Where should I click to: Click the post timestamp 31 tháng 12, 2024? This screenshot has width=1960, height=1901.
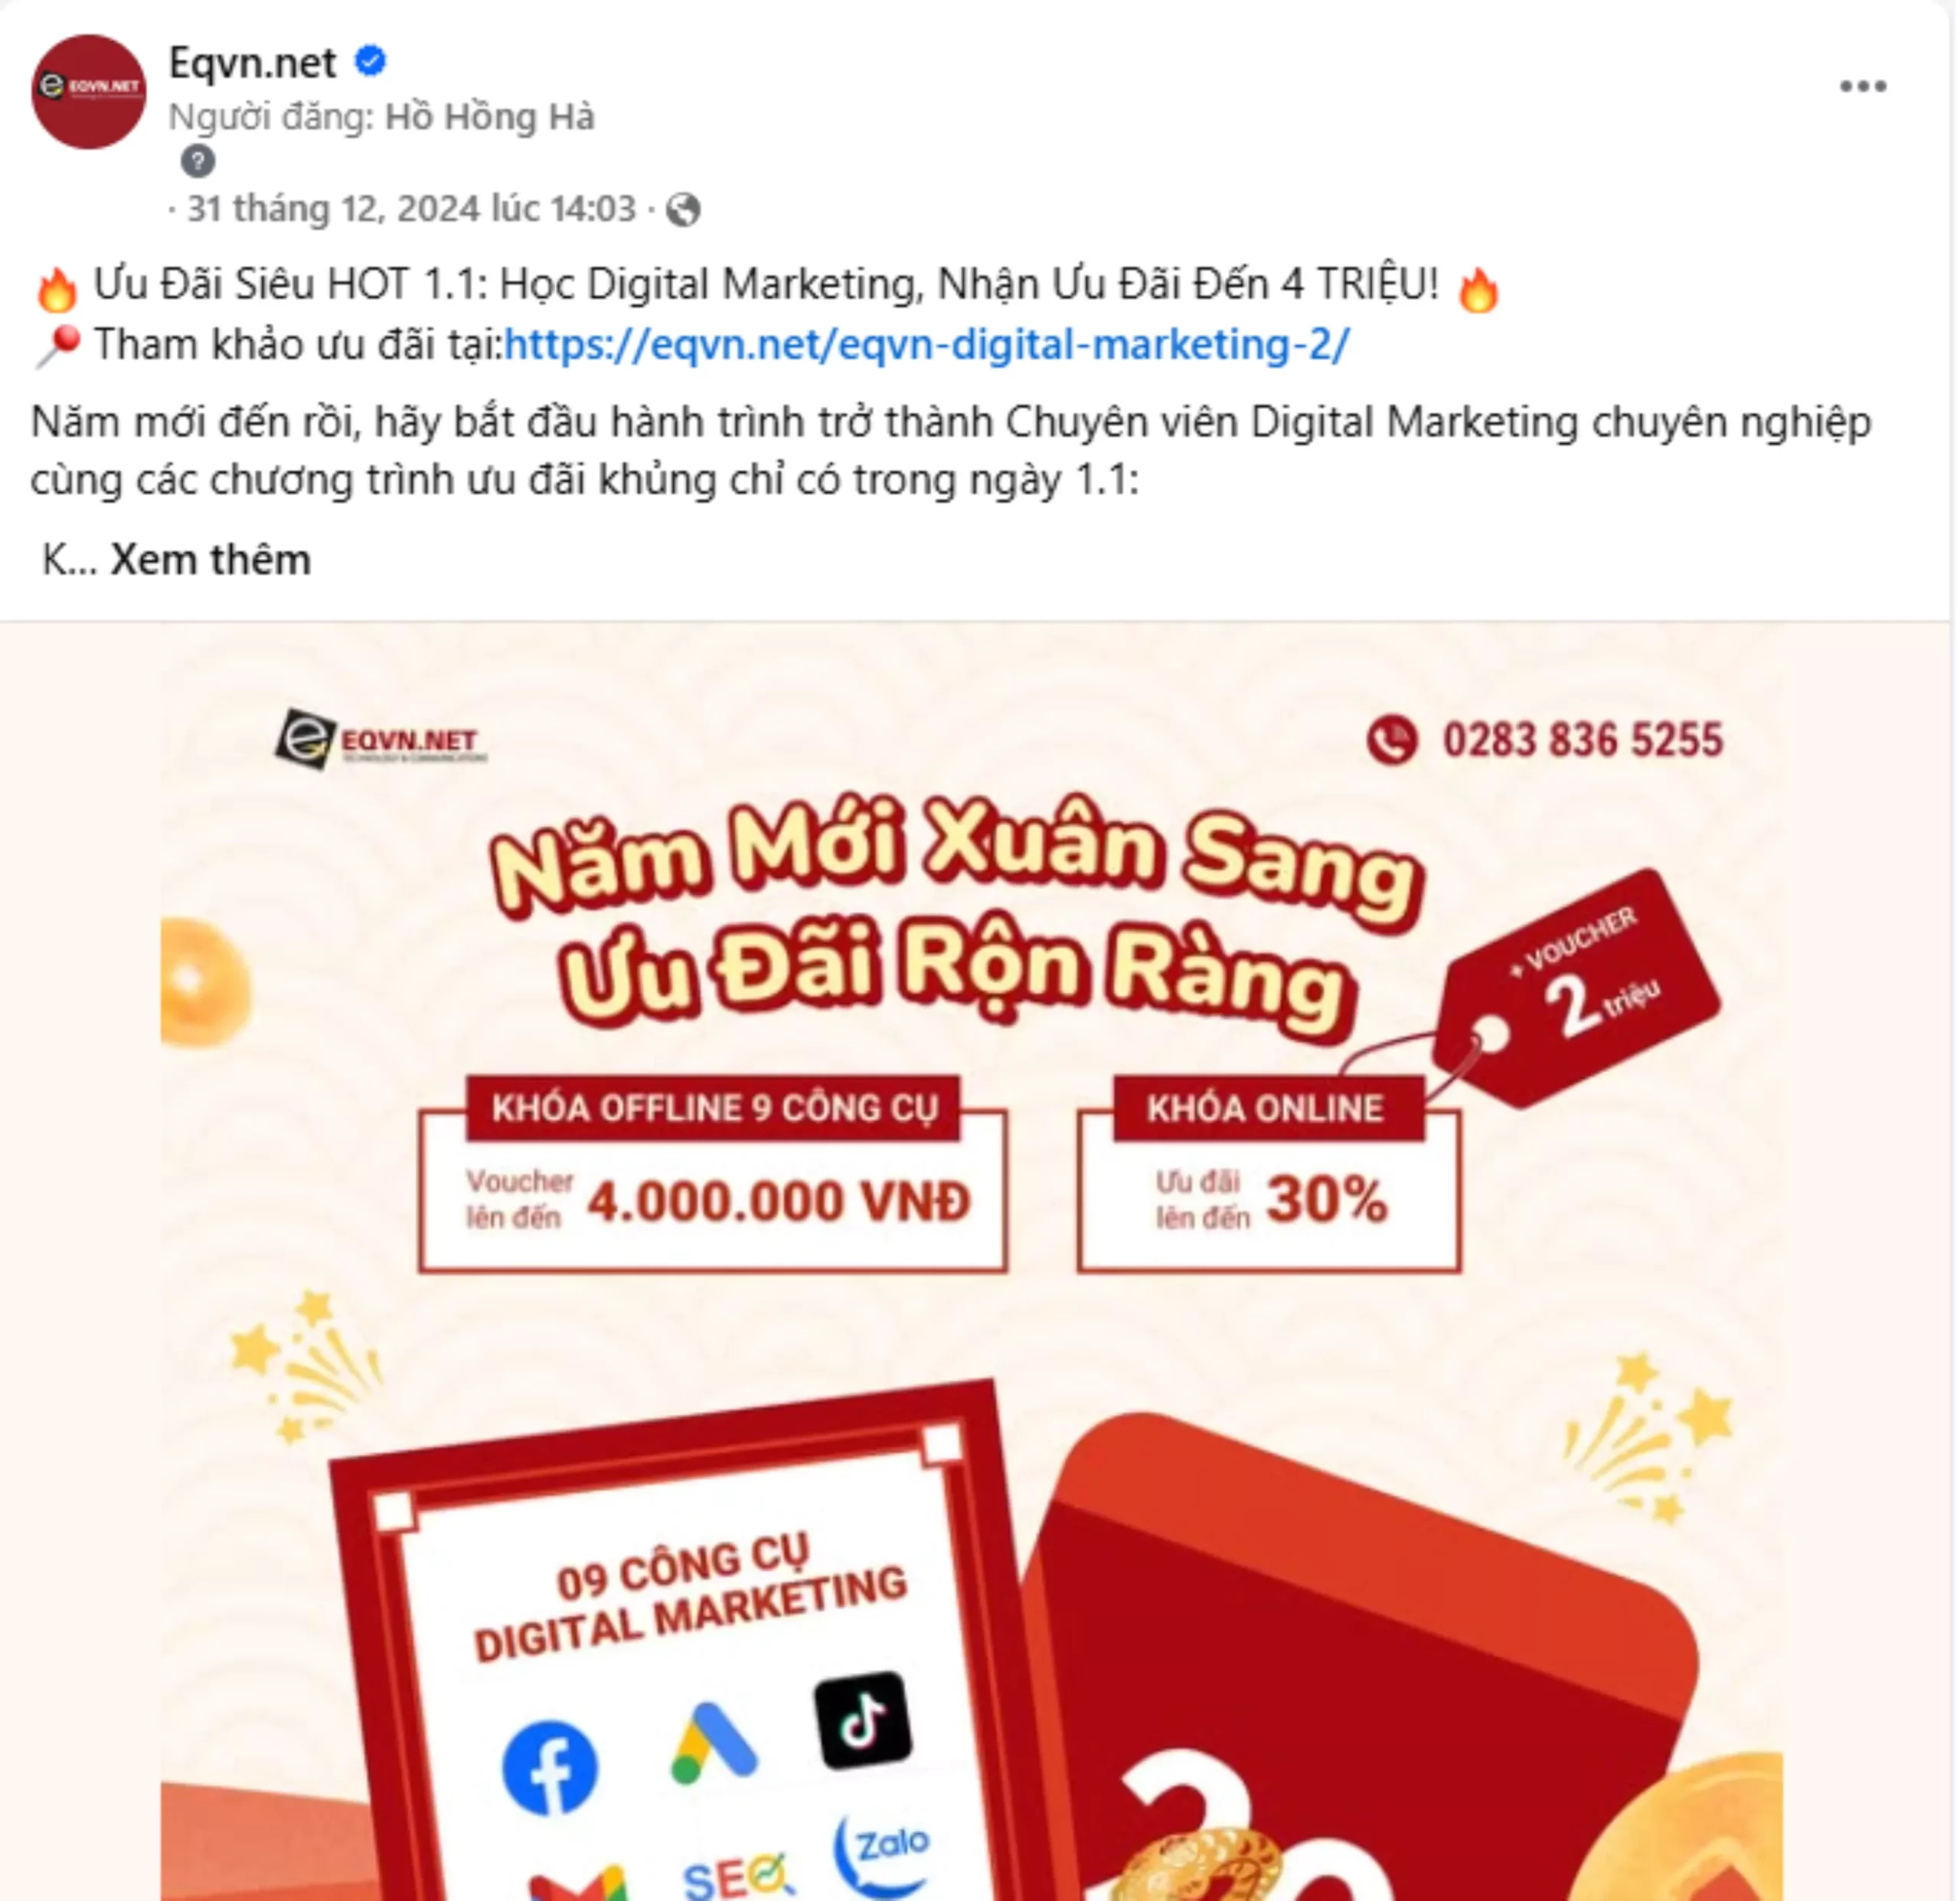click(411, 209)
